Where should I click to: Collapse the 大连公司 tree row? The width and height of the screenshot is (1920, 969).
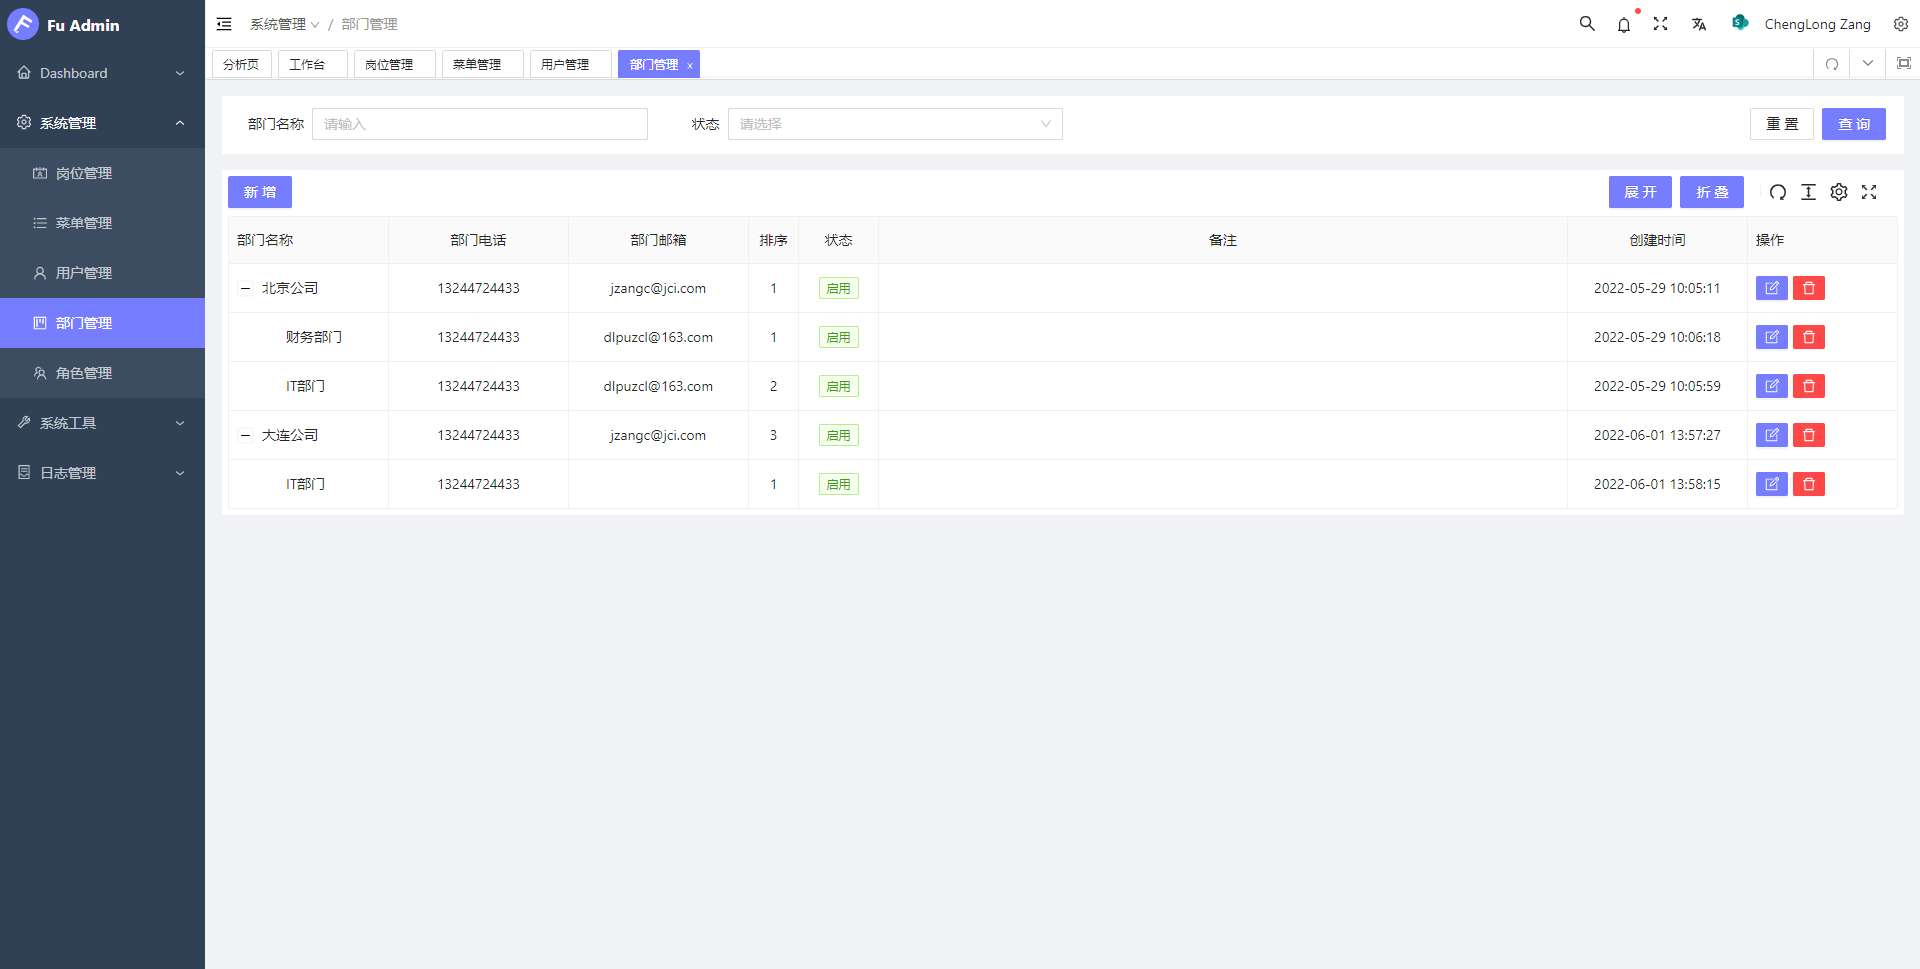tap(245, 435)
